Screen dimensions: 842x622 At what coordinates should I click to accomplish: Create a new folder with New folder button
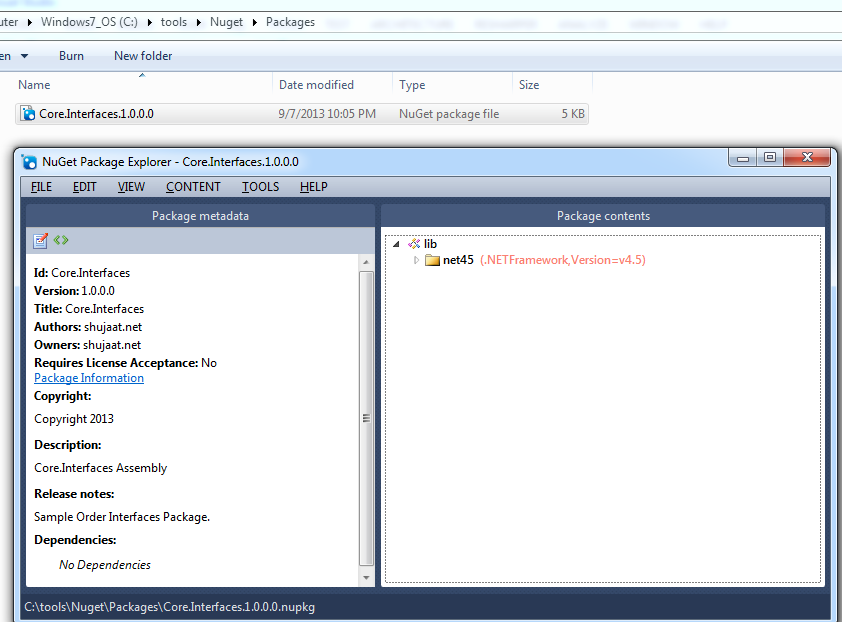point(142,56)
